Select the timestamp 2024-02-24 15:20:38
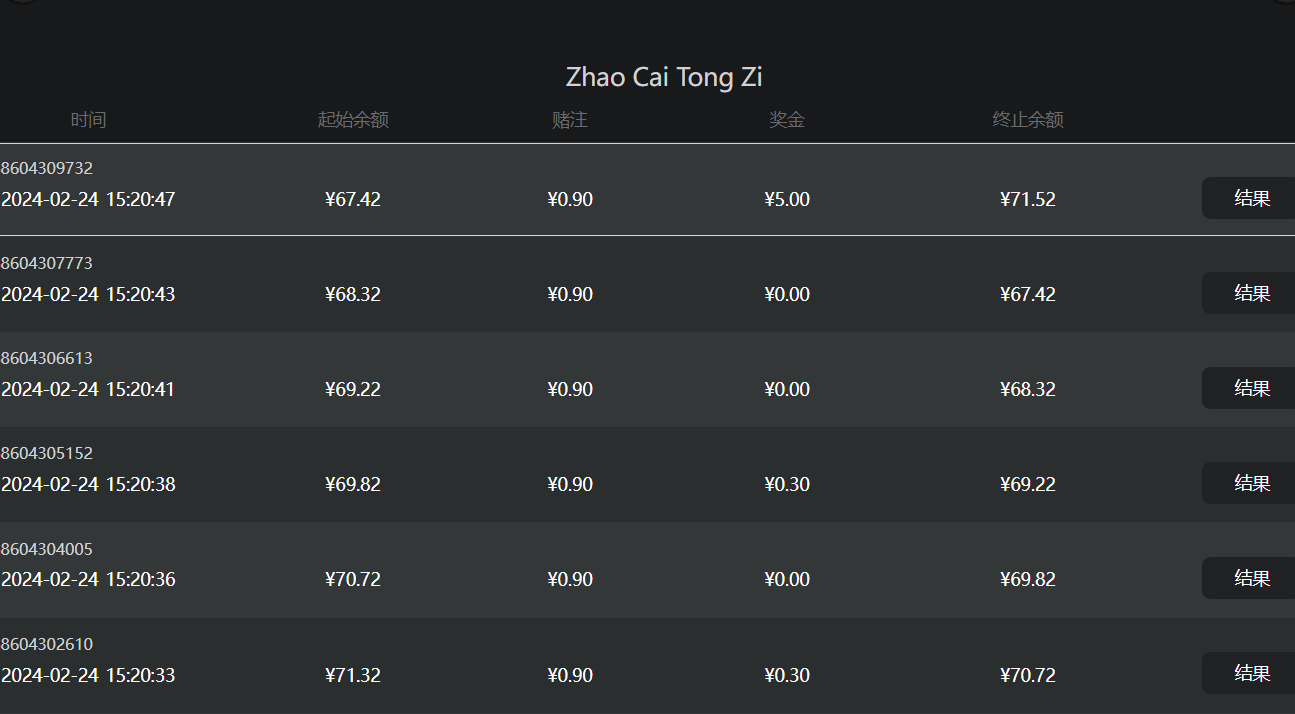The height and width of the screenshot is (714, 1295). click(88, 484)
